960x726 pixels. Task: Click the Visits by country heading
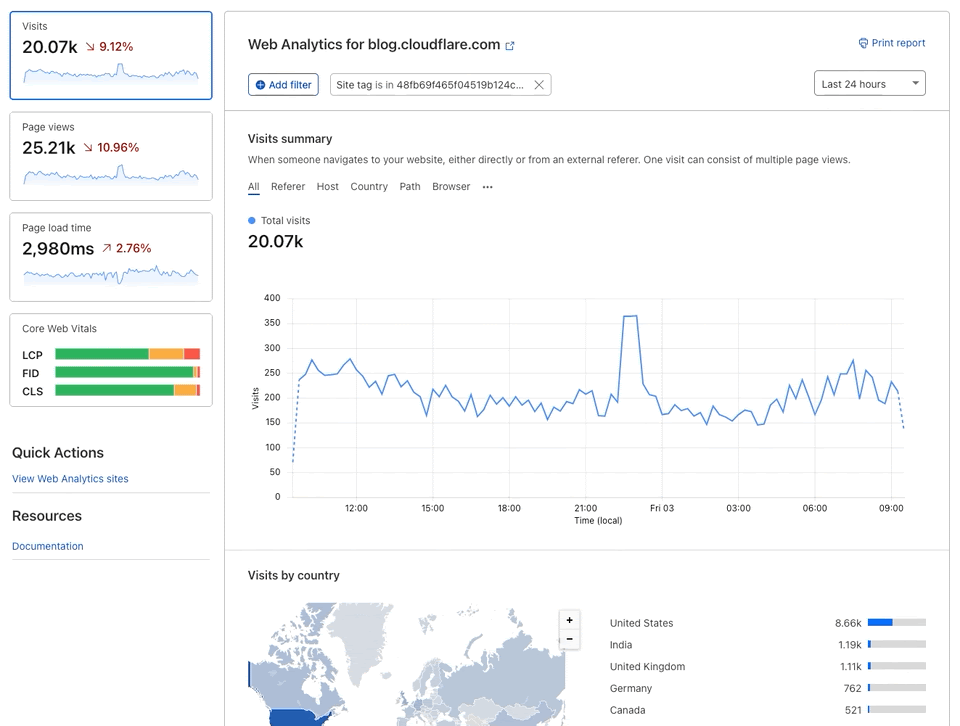pyautogui.click(x=294, y=575)
